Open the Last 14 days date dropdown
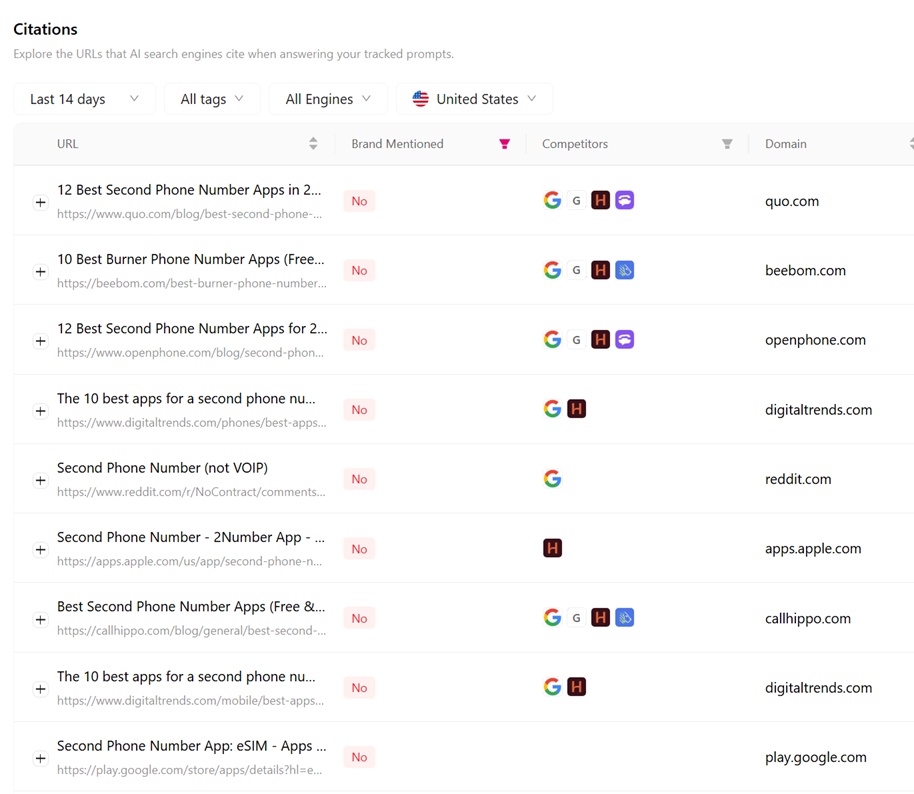 pyautogui.click(x=84, y=99)
